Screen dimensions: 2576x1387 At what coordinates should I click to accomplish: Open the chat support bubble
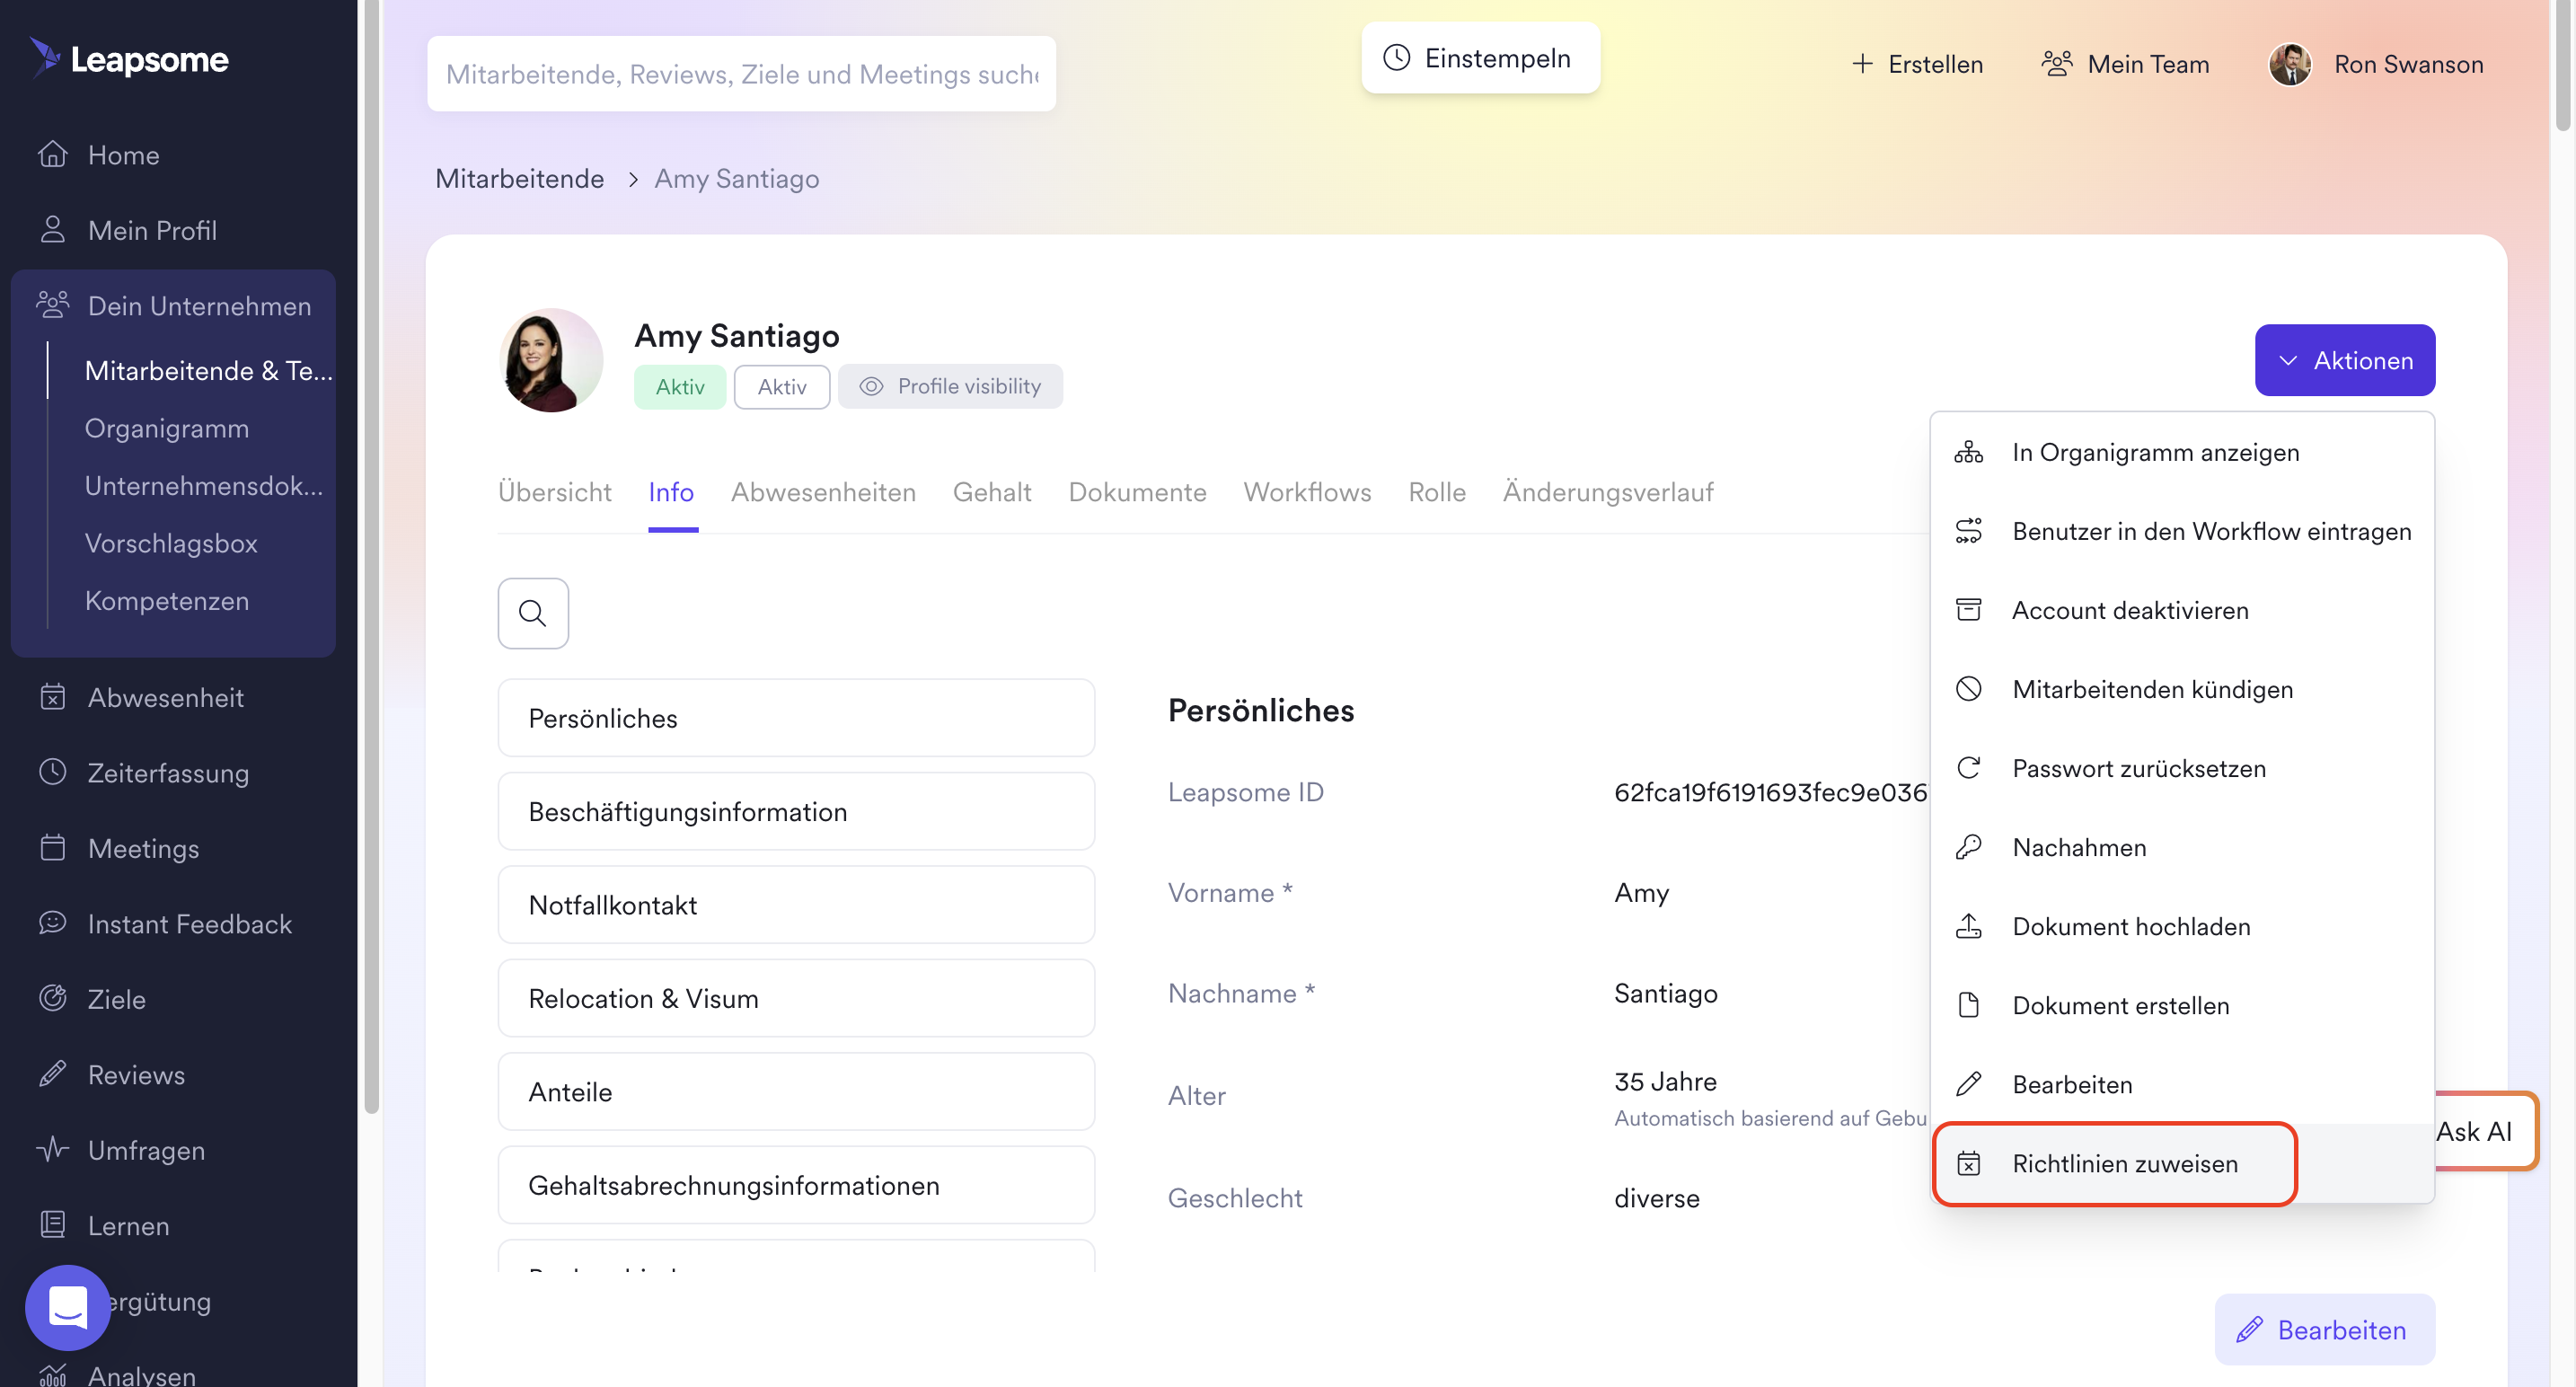pyautogui.click(x=68, y=1307)
